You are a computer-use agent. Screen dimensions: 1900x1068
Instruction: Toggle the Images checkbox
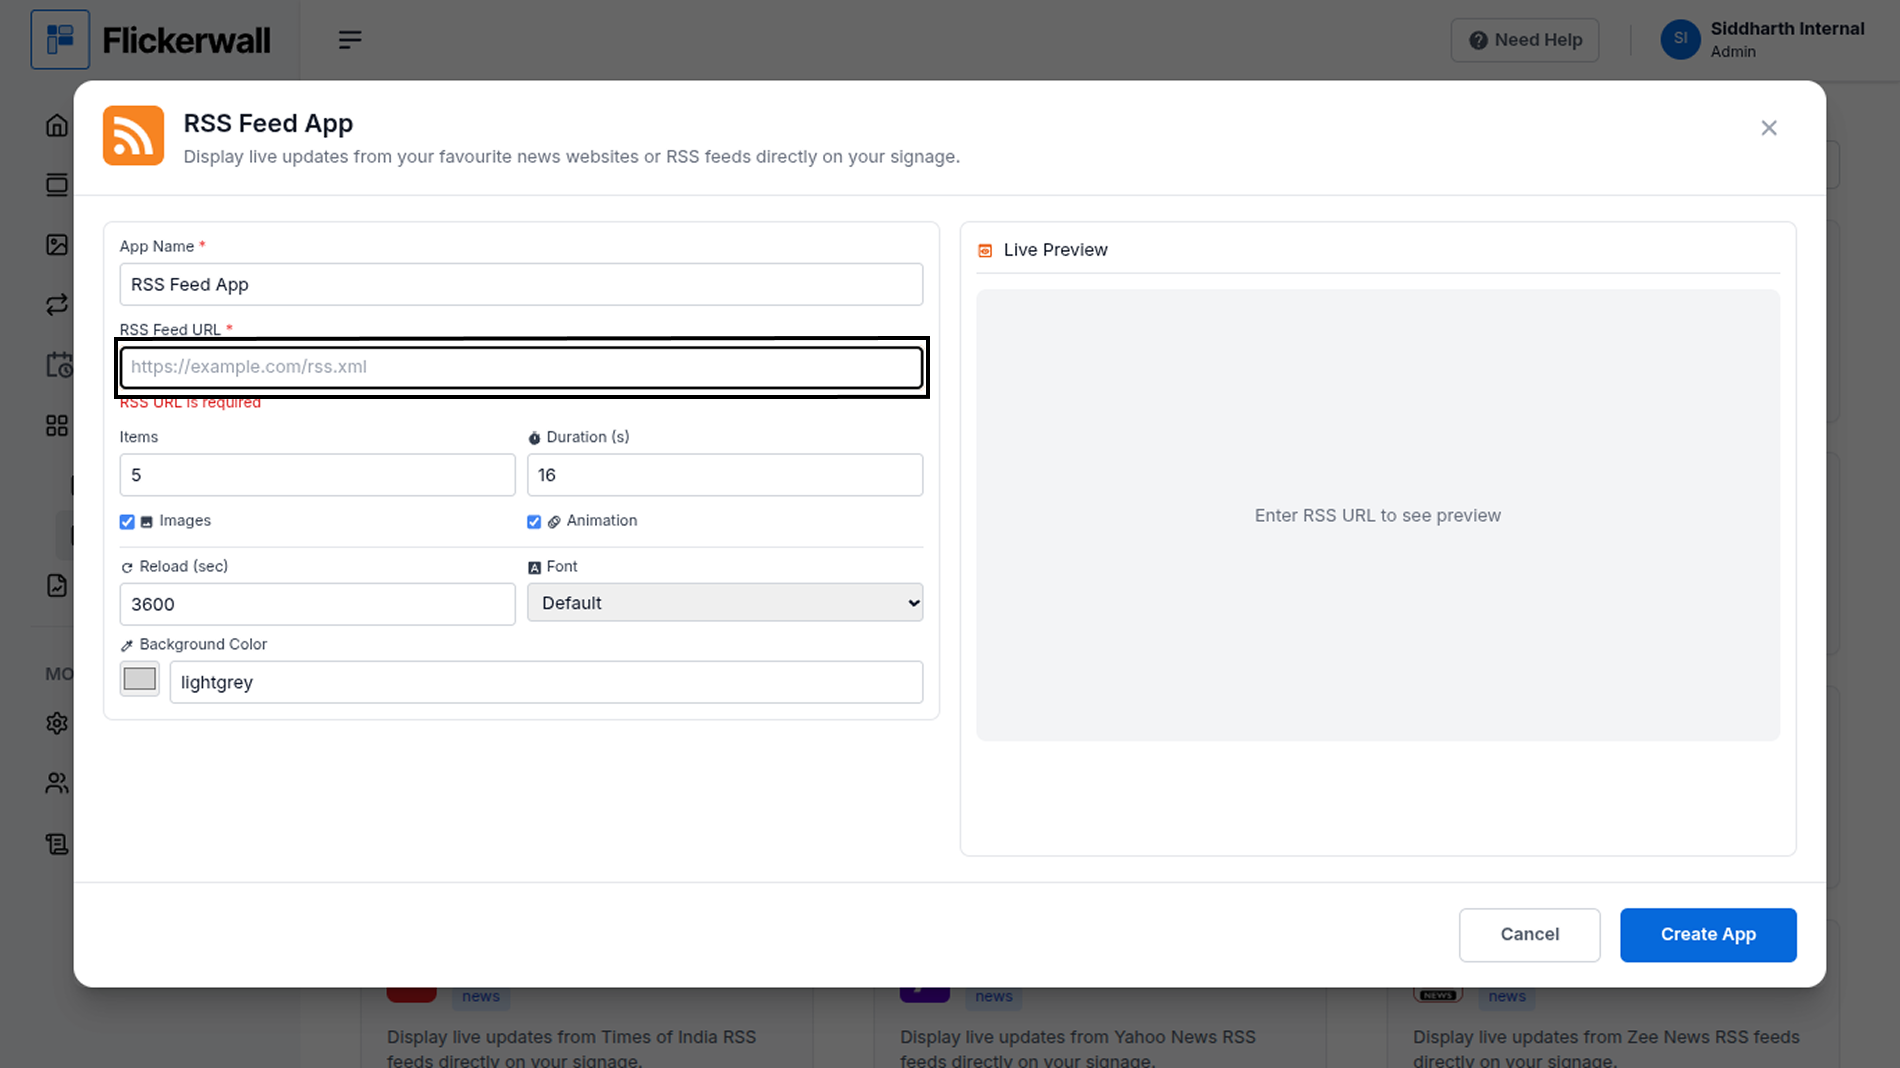127,522
